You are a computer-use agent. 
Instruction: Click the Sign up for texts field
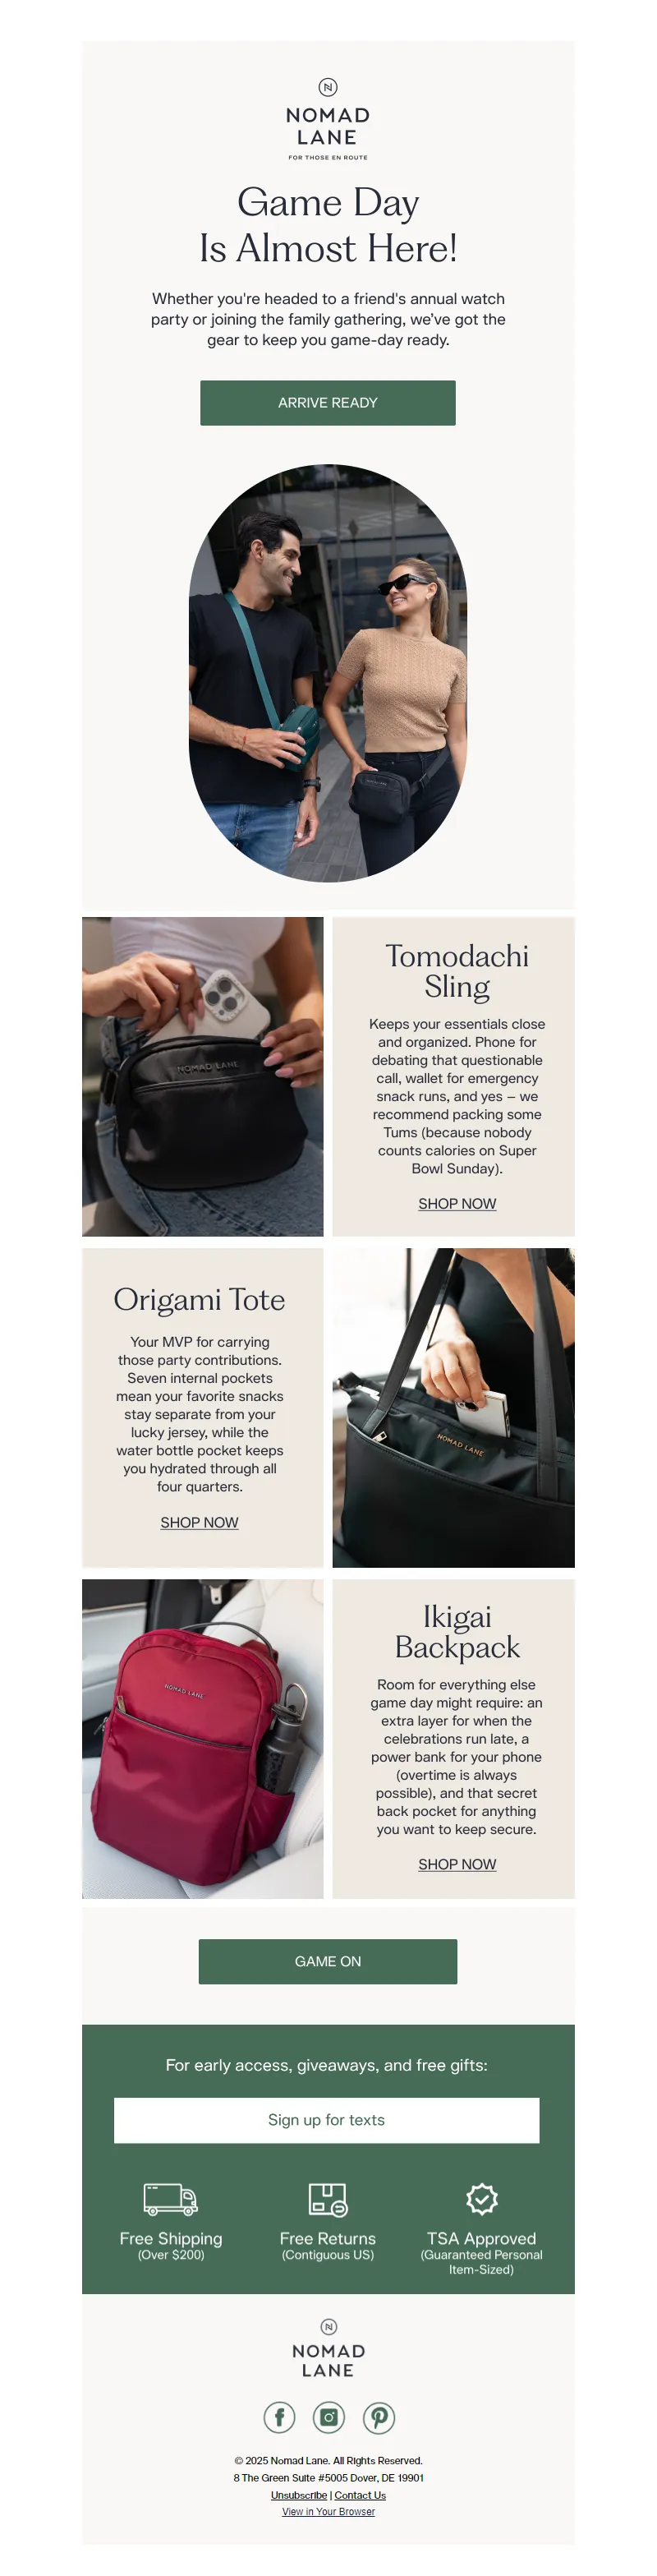tap(326, 2121)
